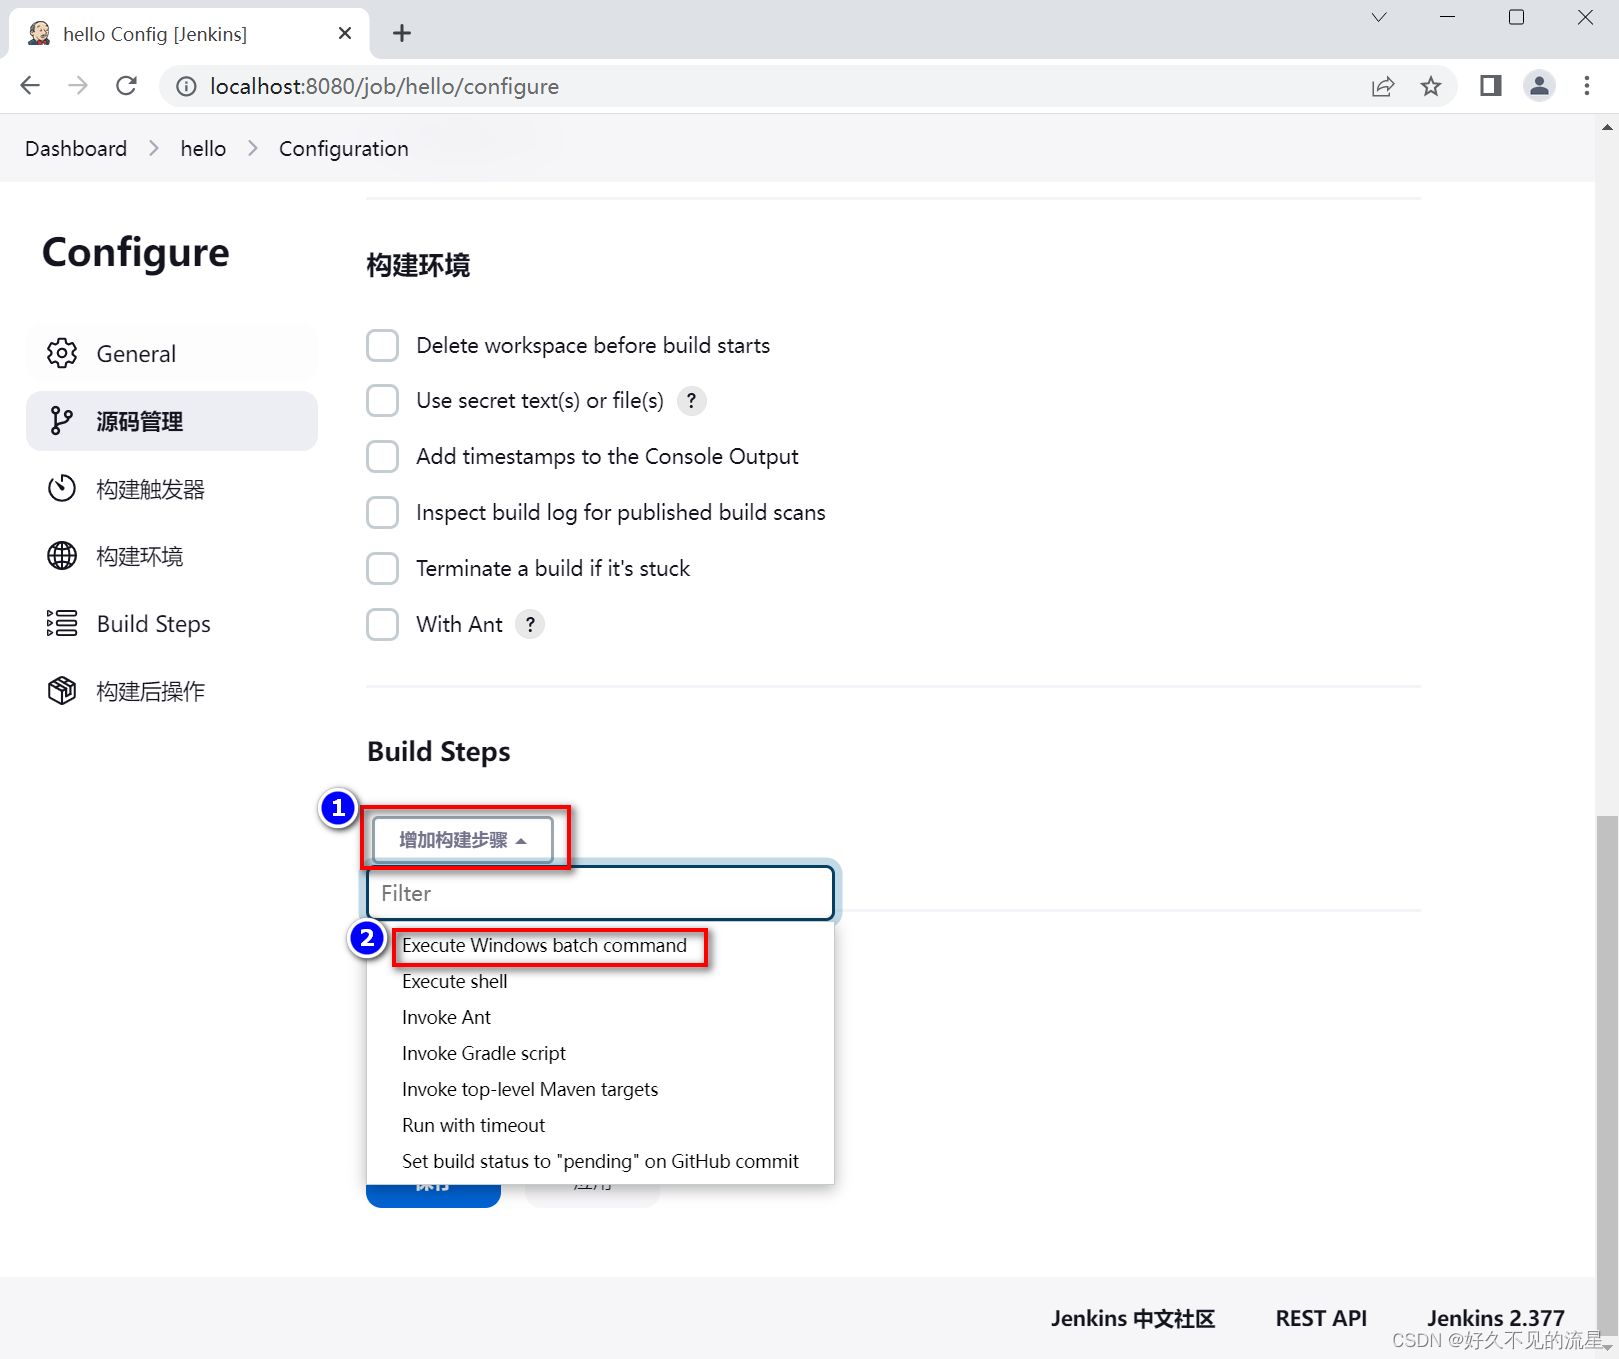Go to 构建后操作 section in sidebar
The height and width of the screenshot is (1359, 1619).
(x=172, y=690)
